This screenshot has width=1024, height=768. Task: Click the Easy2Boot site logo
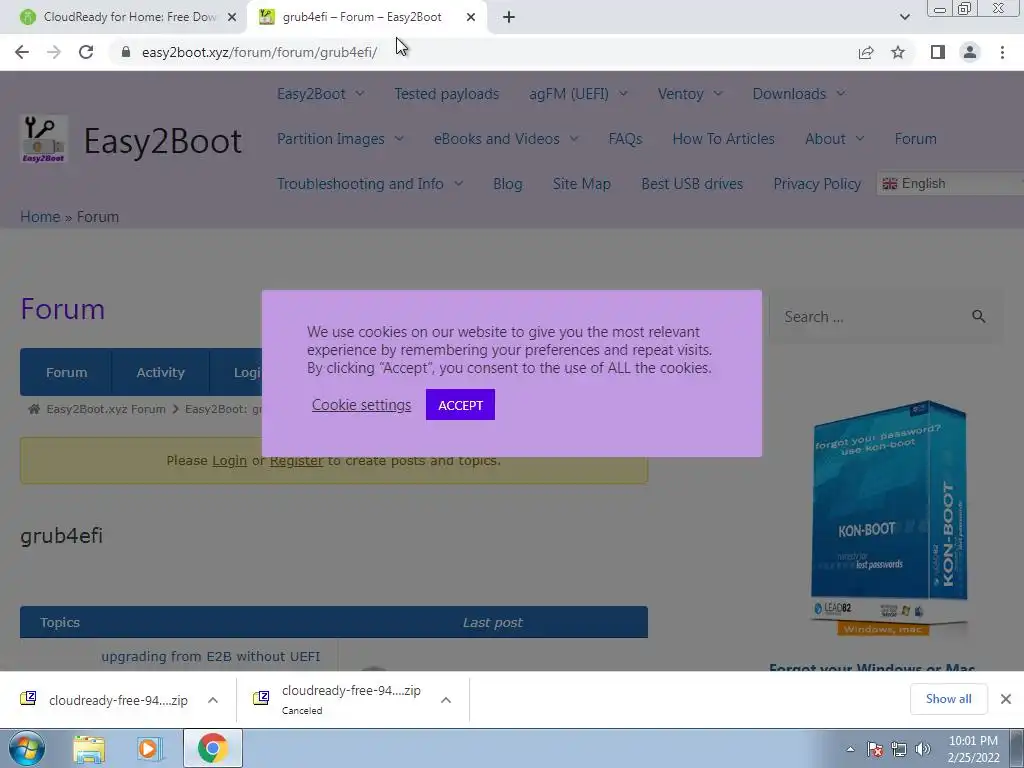44,139
